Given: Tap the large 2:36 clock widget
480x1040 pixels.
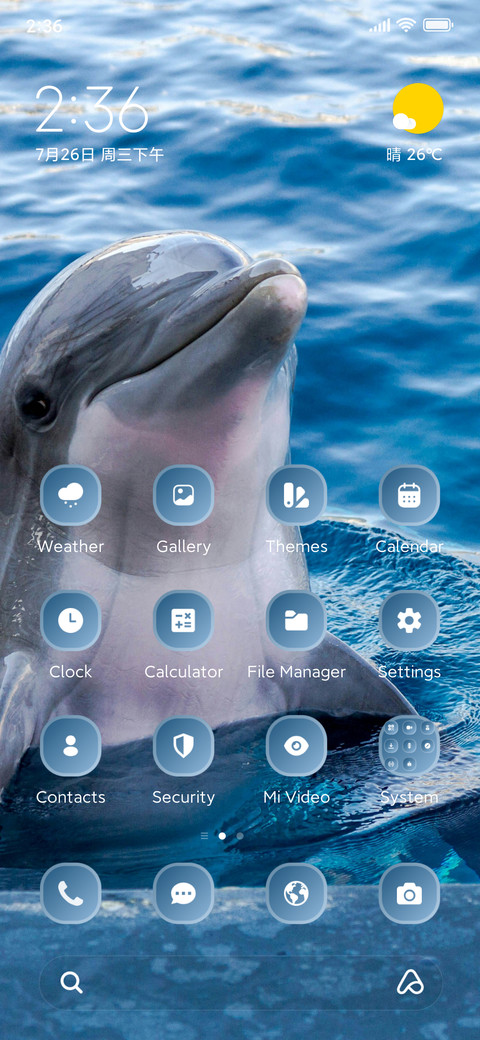Looking at the screenshot, I should click(x=91, y=109).
